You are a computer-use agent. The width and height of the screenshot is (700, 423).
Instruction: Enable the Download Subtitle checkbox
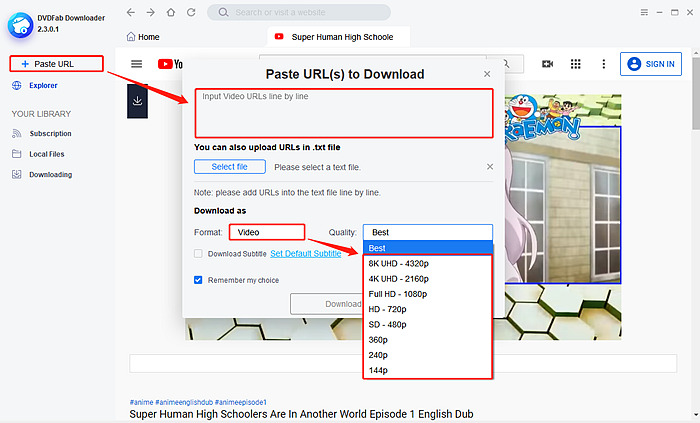(198, 254)
